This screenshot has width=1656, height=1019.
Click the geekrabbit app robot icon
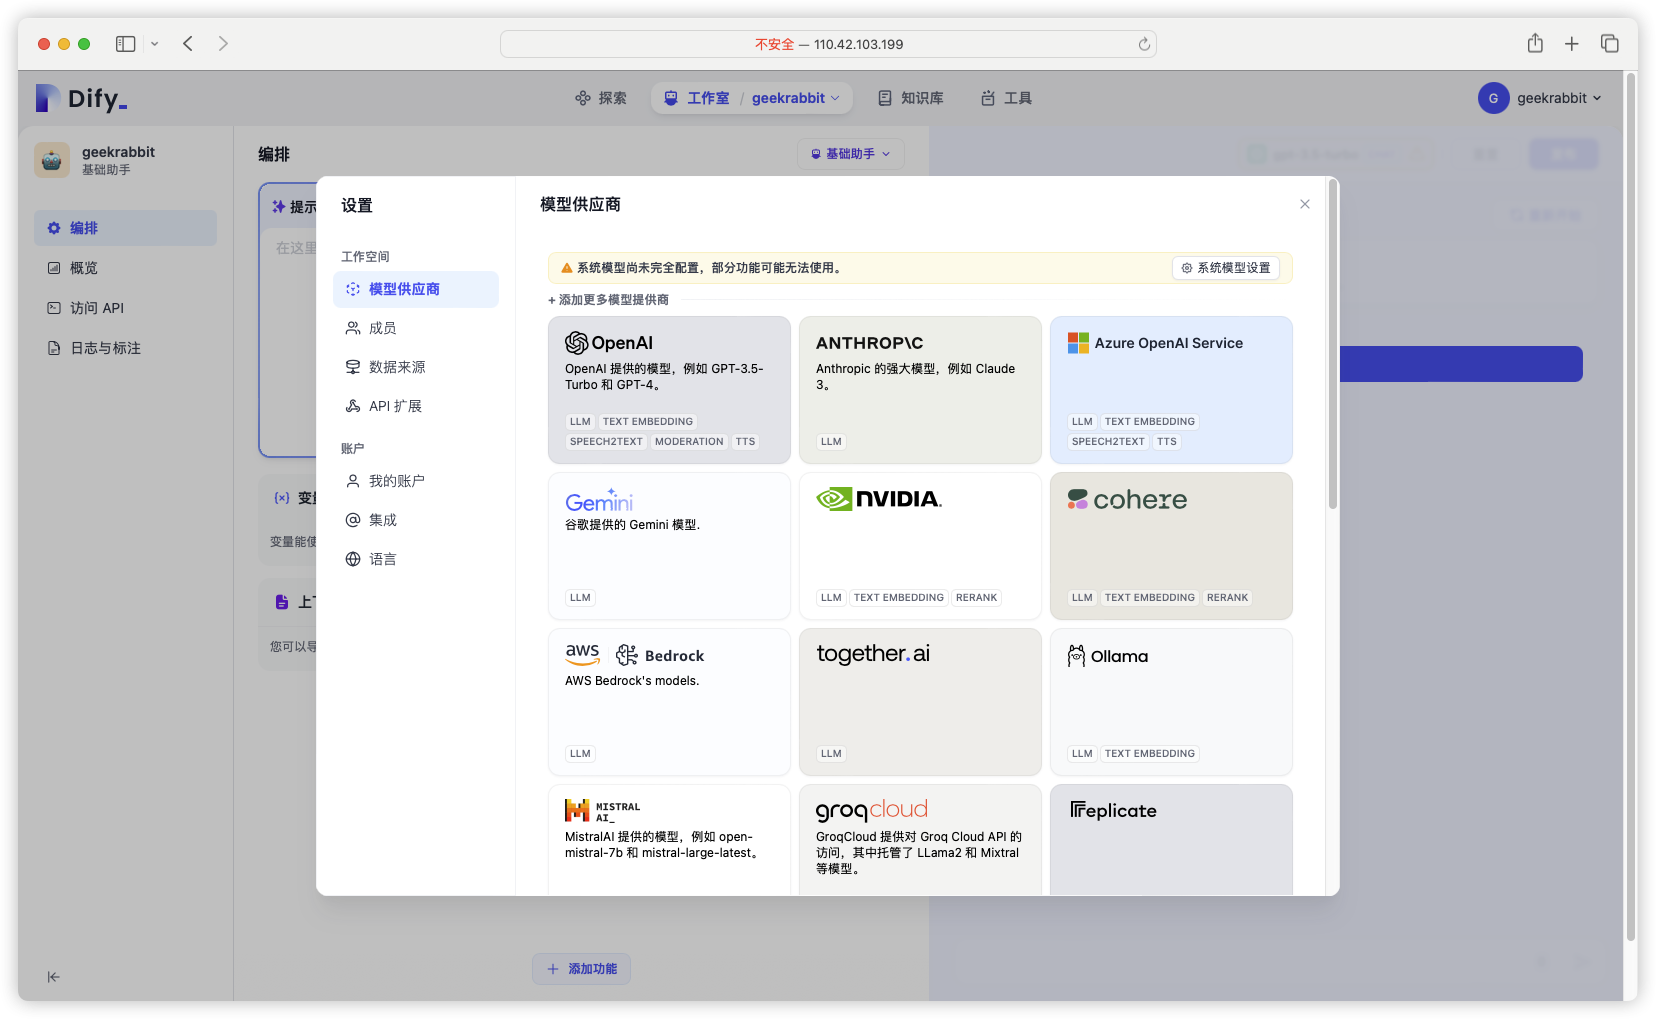pyautogui.click(x=52, y=160)
